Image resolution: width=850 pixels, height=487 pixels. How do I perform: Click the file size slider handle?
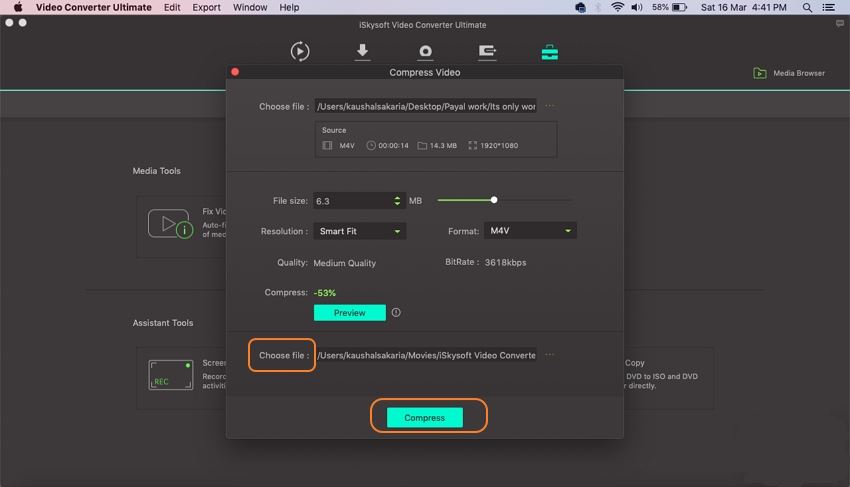click(494, 200)
